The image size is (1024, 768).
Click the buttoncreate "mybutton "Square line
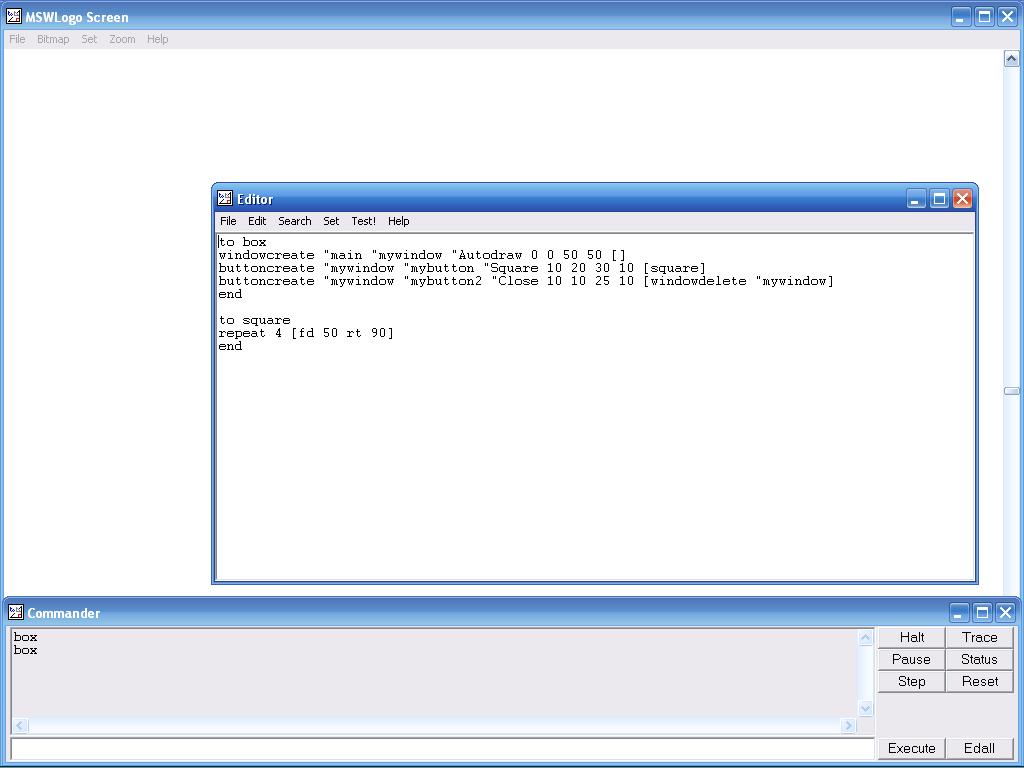click(x=462, y=268)
